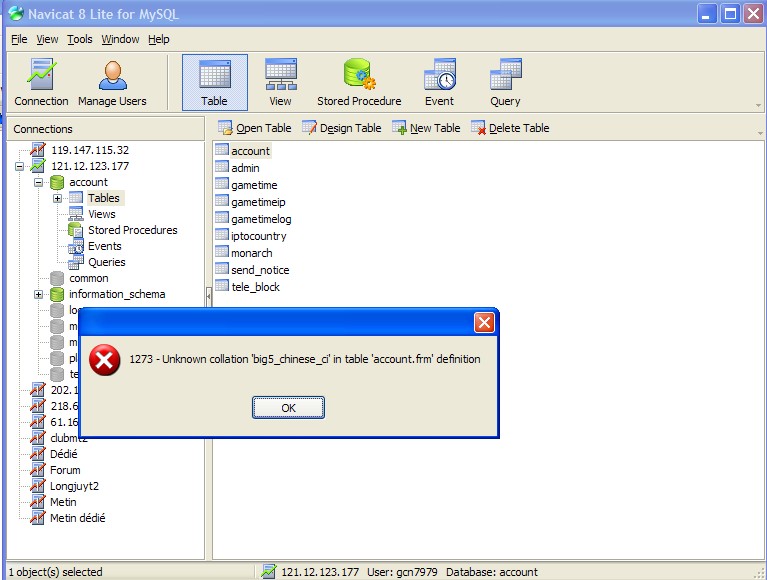Click Delete Table button

[510, 128]
